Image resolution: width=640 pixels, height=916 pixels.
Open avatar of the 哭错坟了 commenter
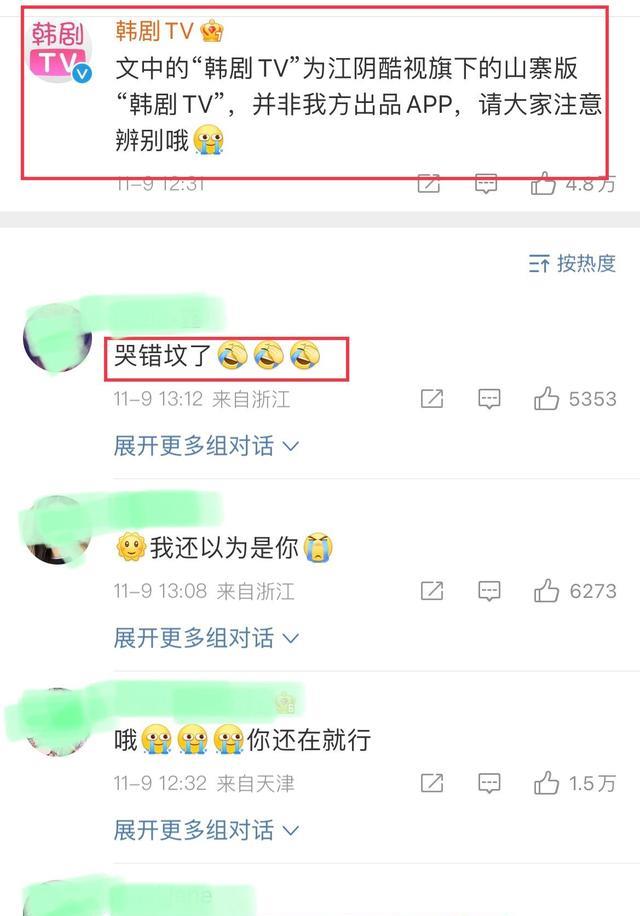coord(57,337)
